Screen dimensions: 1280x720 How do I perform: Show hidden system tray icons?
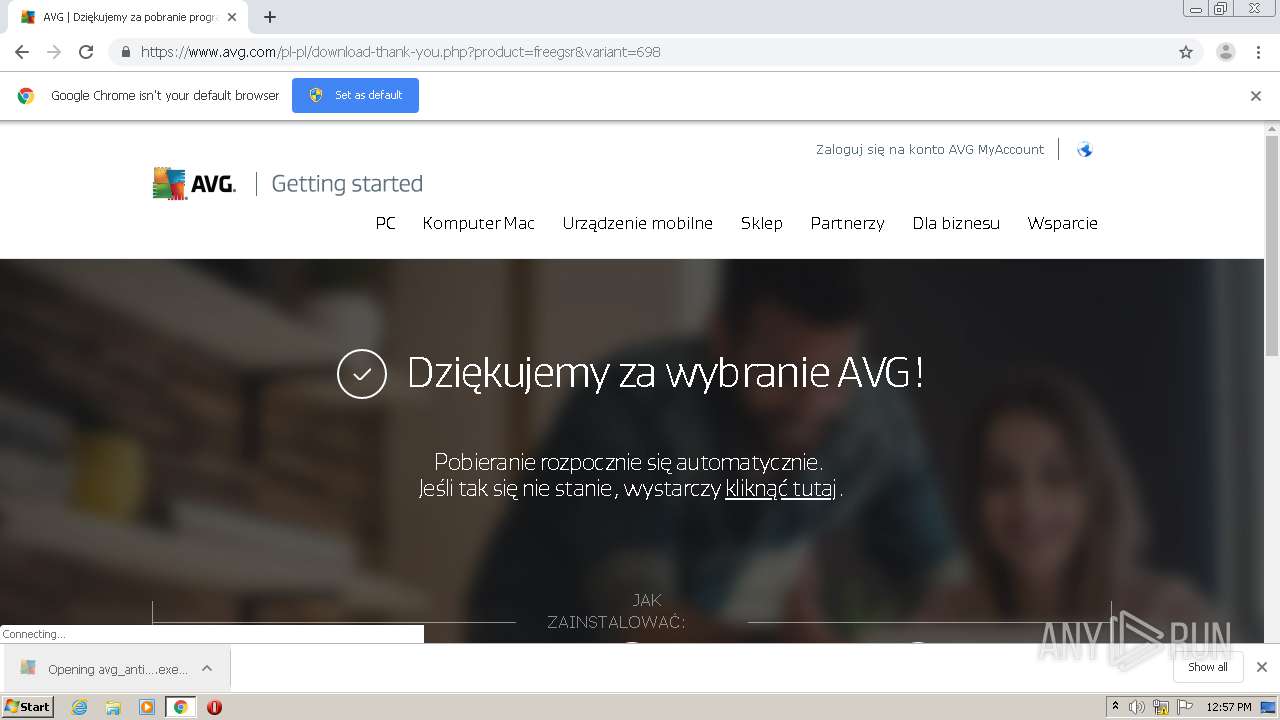coord(1116,707)
